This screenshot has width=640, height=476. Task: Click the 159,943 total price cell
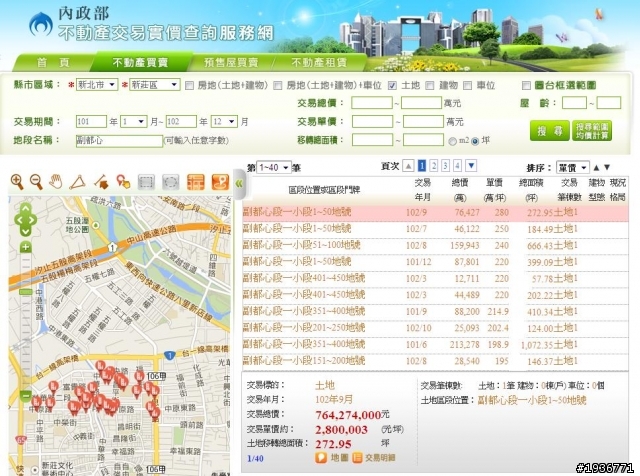click(465, 245)
